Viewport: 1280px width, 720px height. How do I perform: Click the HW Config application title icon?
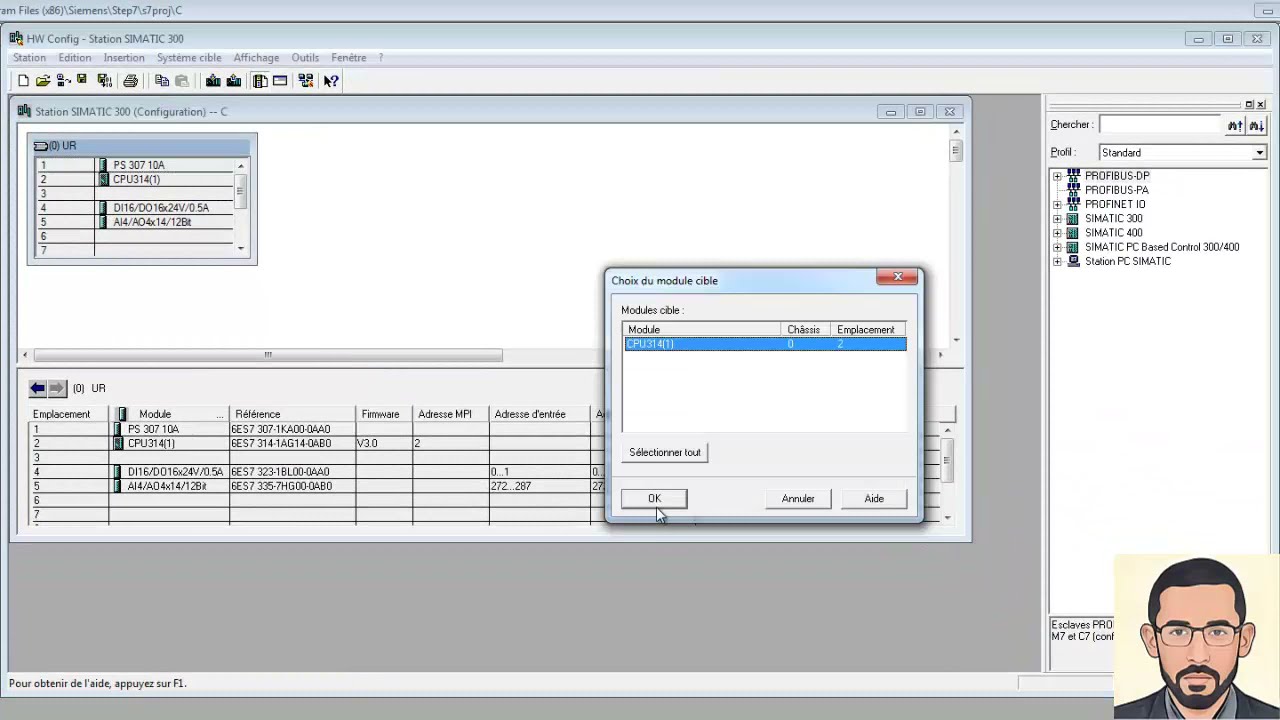coord(16,38)
